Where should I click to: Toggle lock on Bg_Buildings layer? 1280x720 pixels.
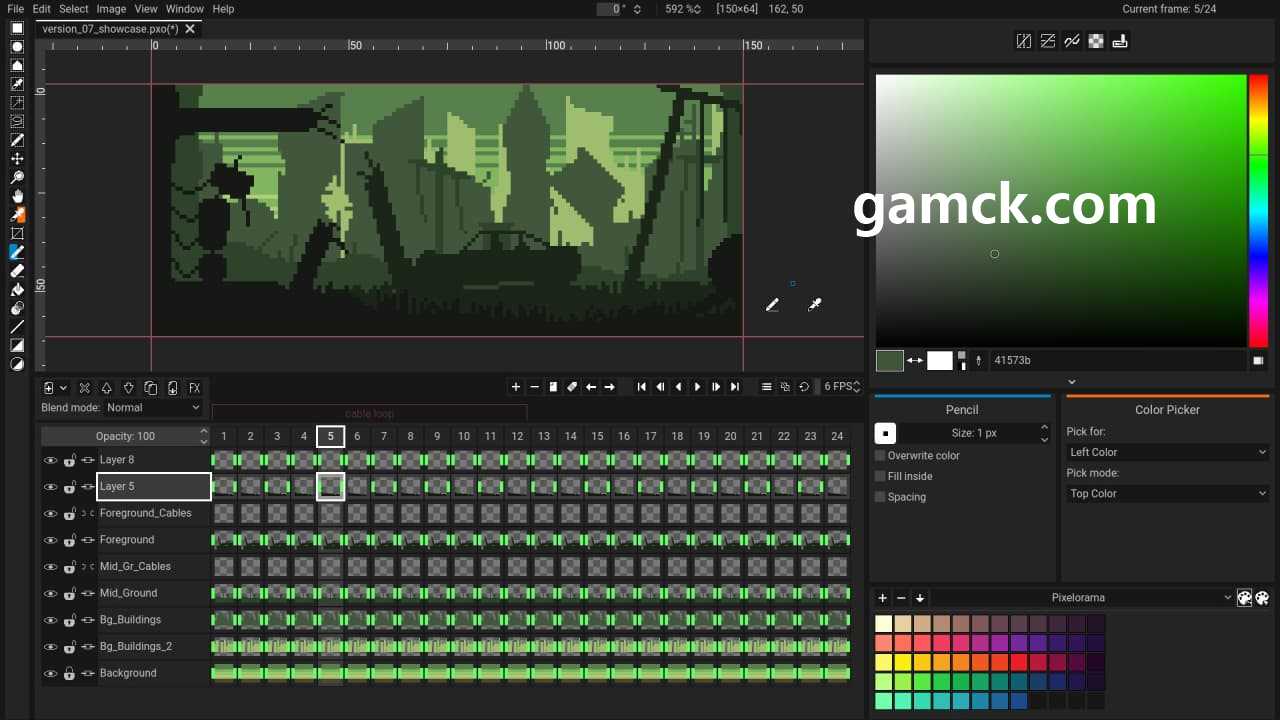69,620
